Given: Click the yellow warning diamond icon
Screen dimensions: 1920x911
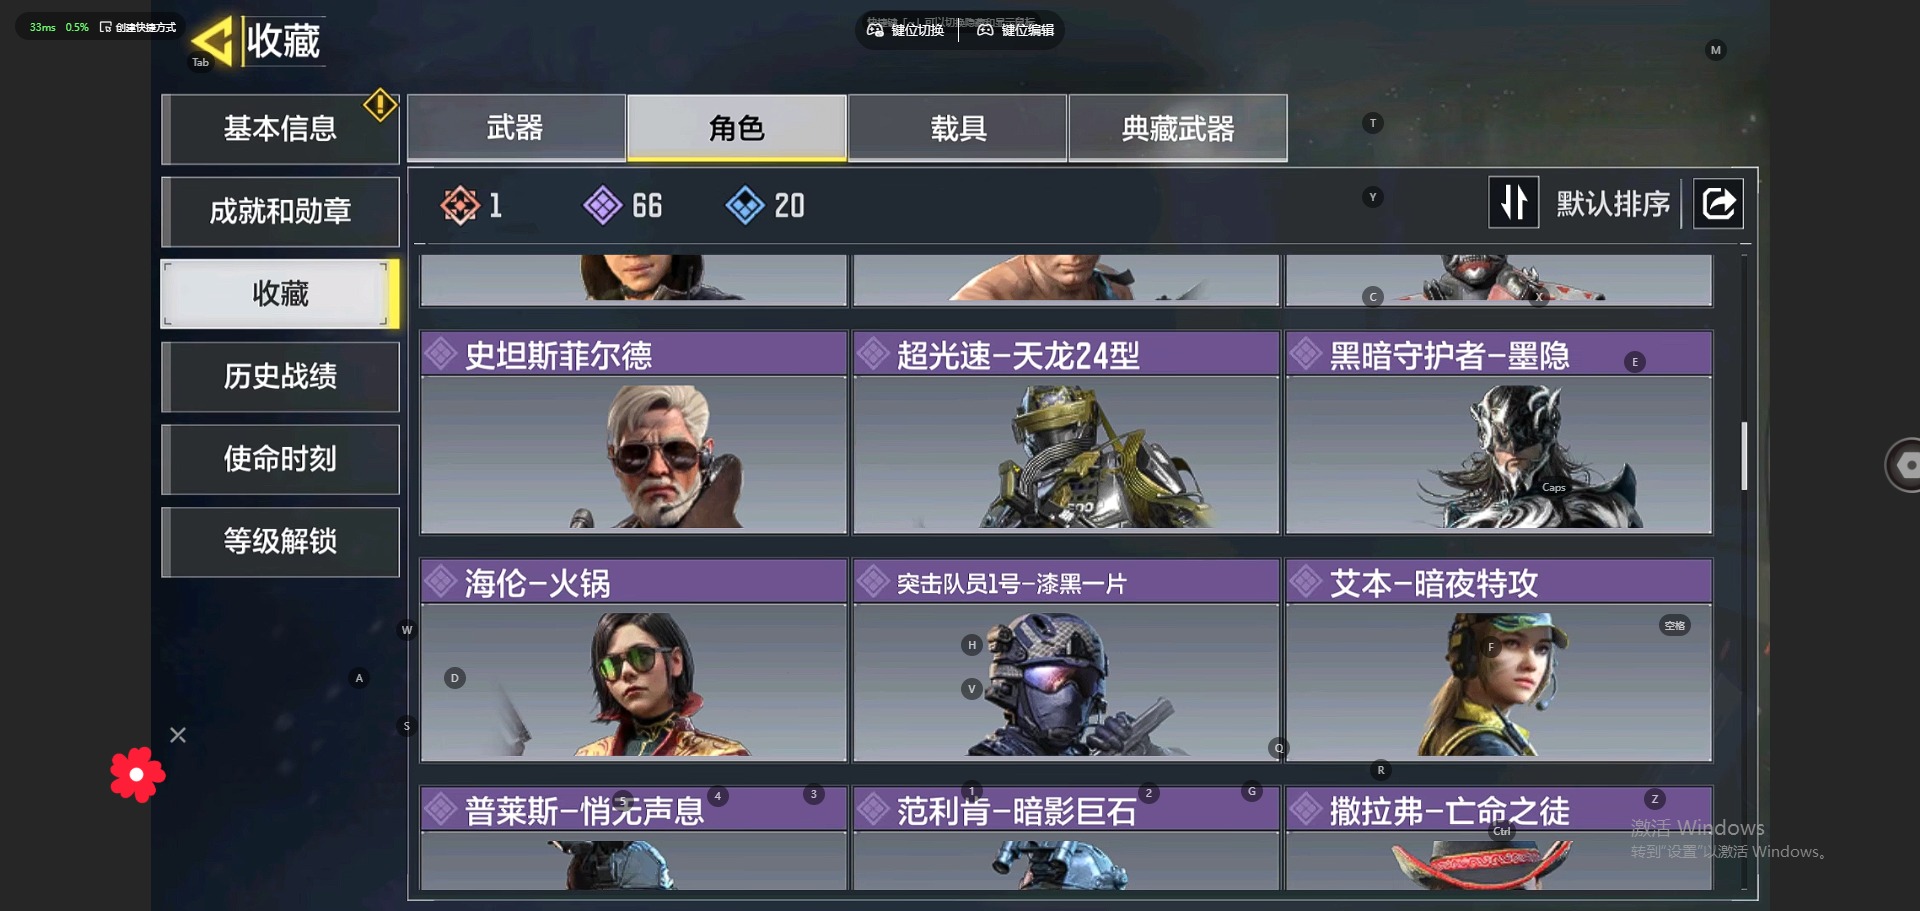Looking at the screenshot, I should pos(380,104).
